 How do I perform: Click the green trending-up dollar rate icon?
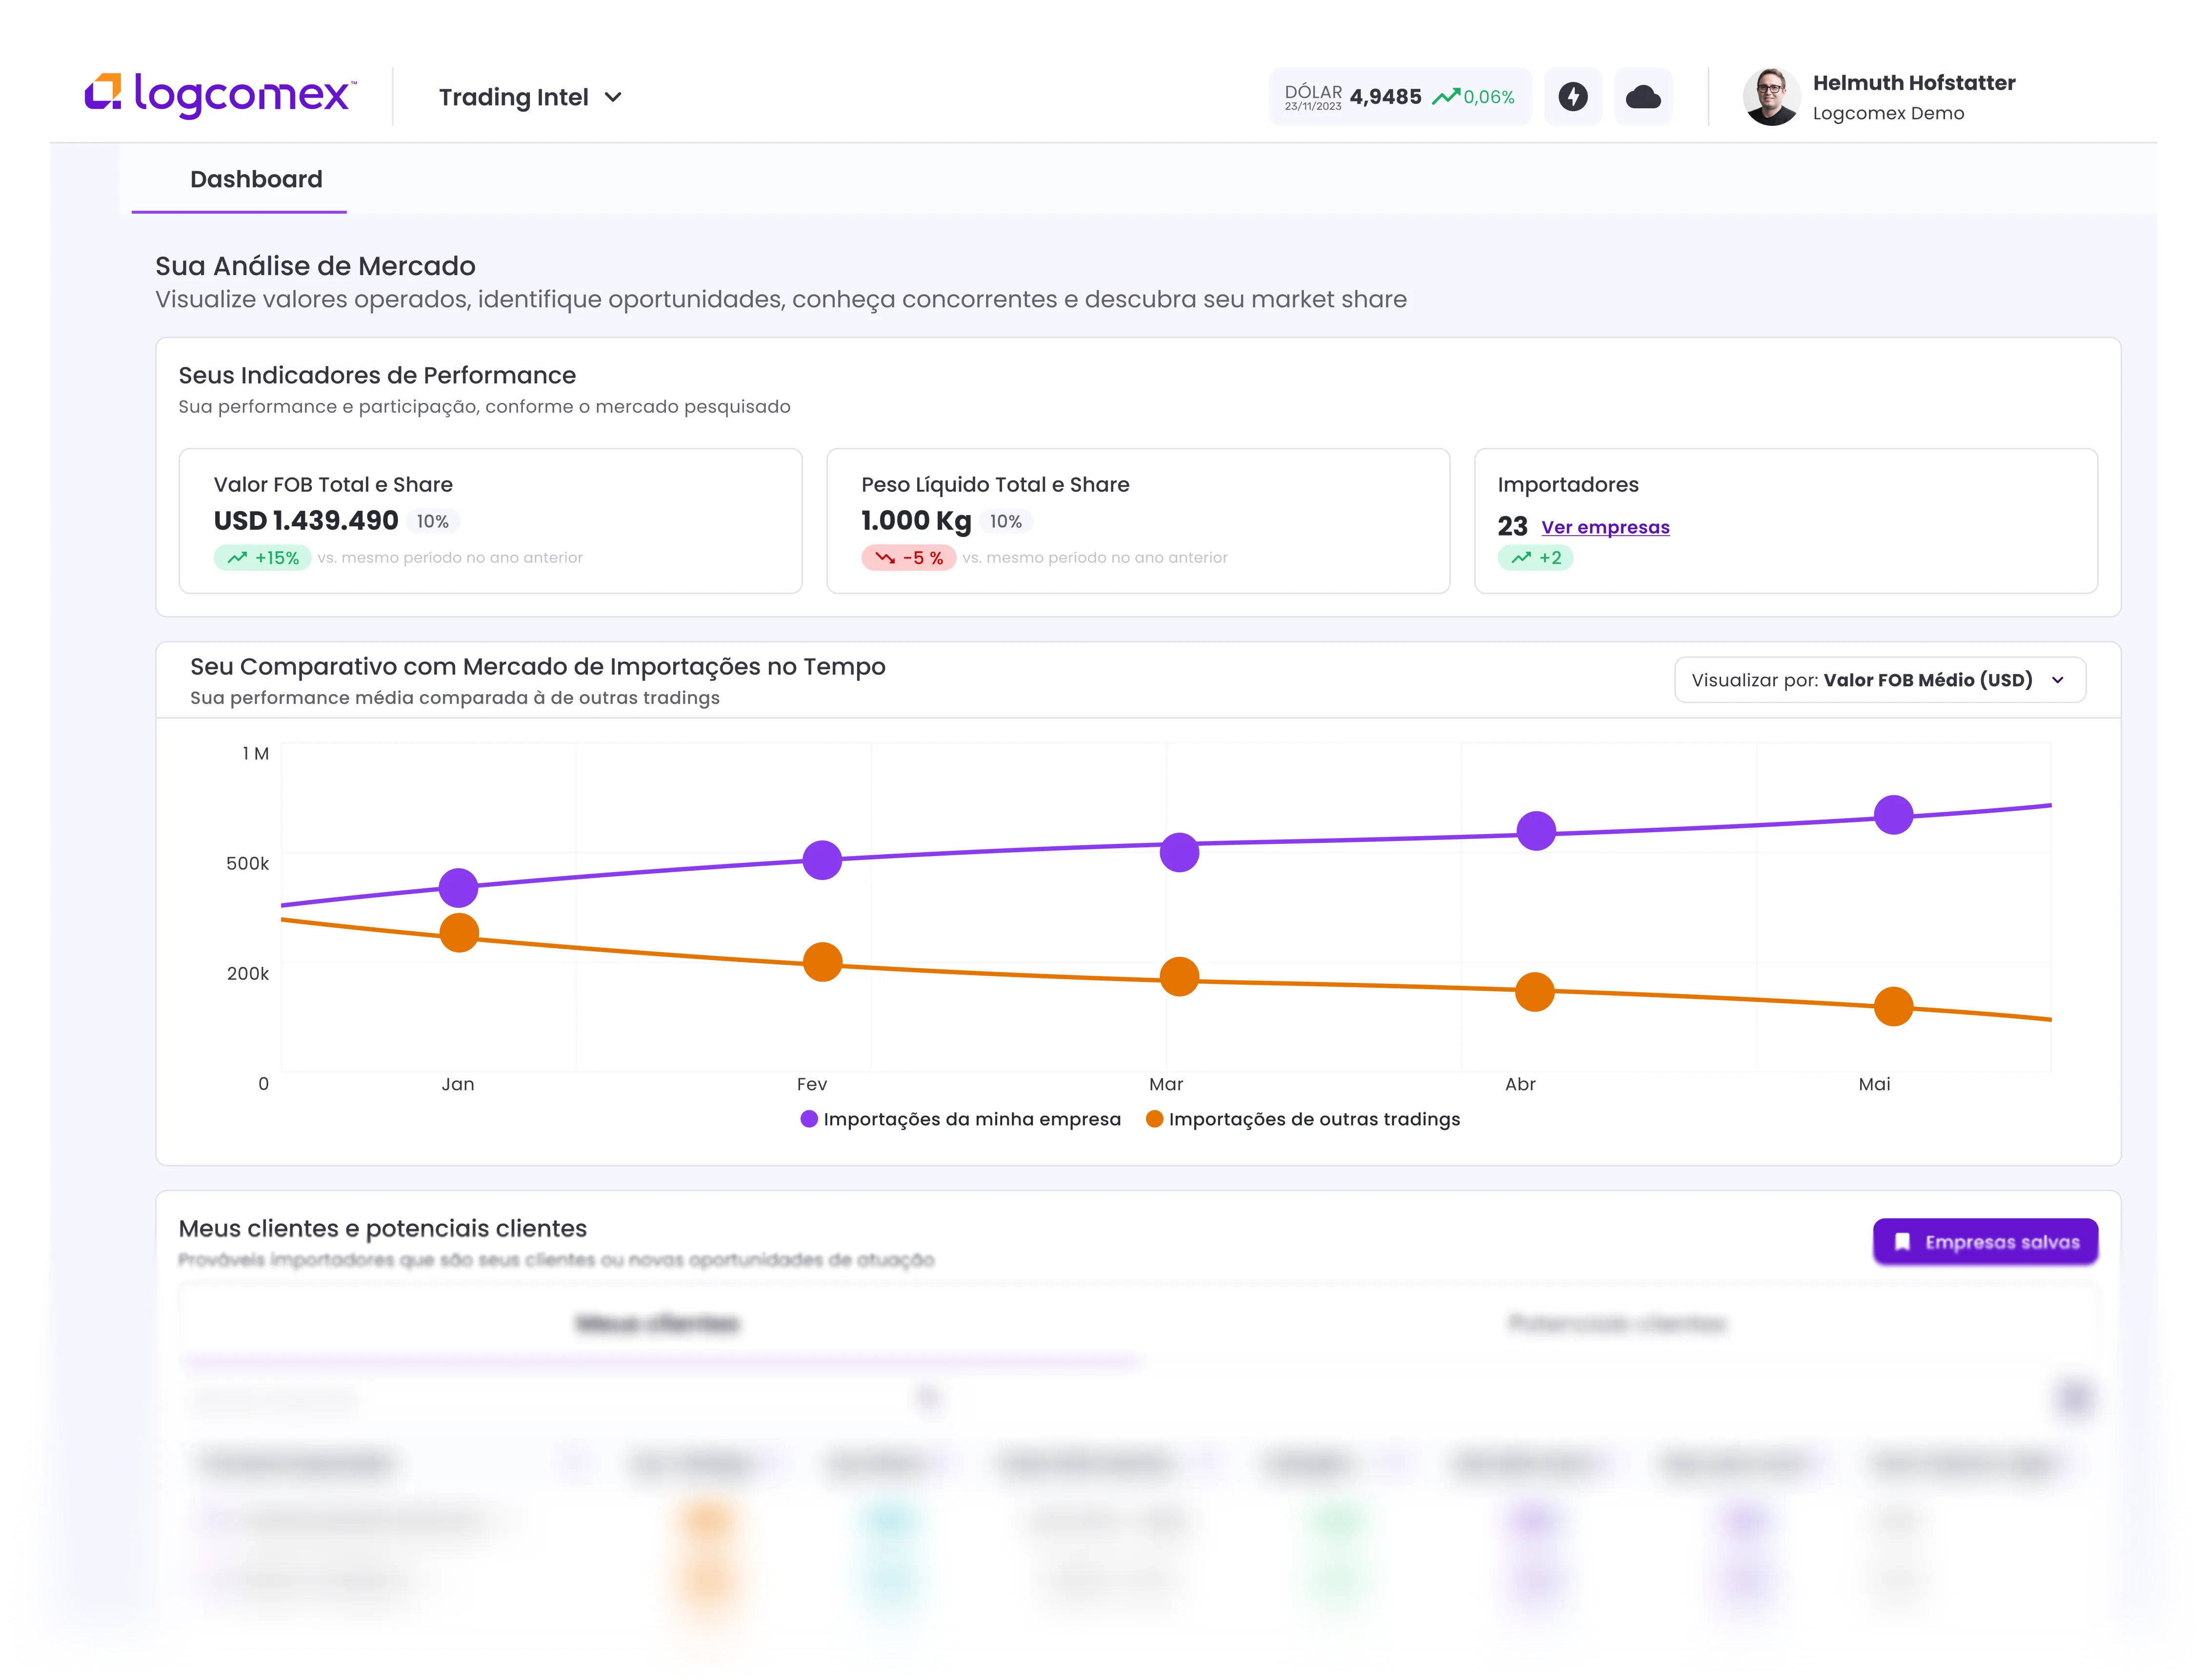coord(1445,97)
